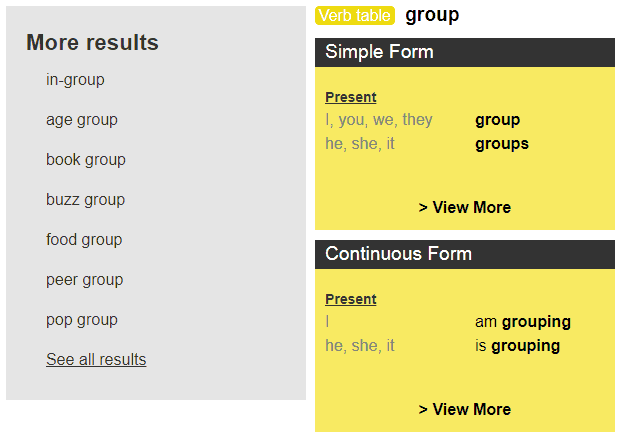Expand View More under Simple Form
Image resolution: width=622 pixels, height=442 pixels.
pos(464,208)
